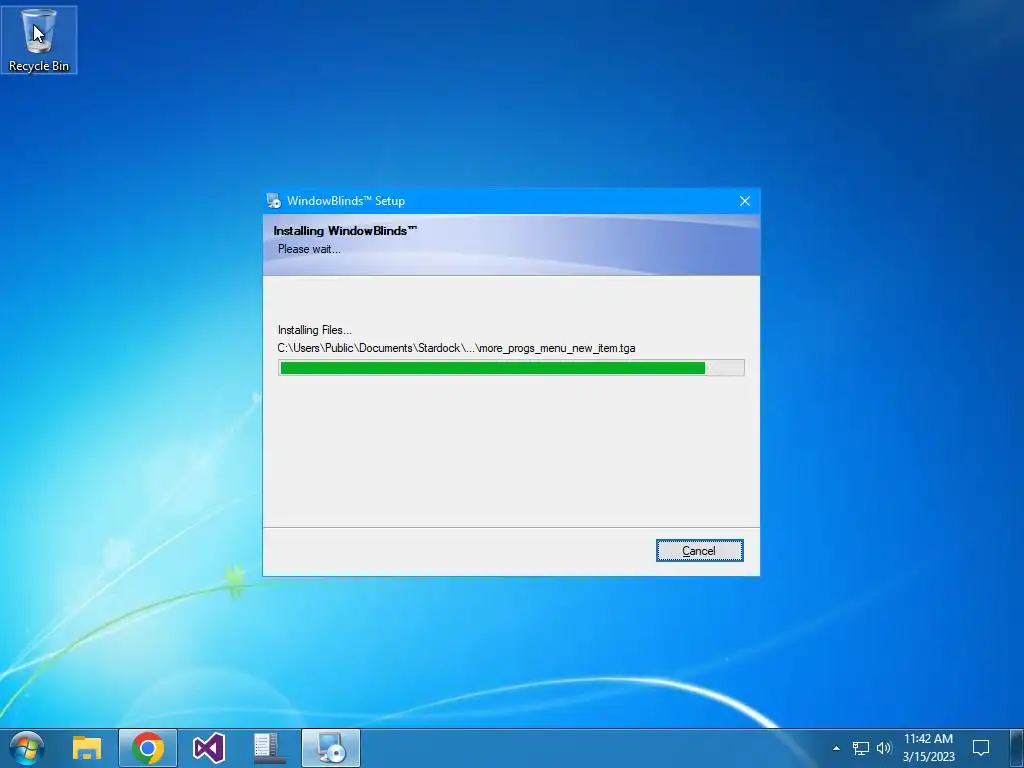Viewport: 1024px width, 768px height.
Task: Click the 'Please wait...' message
Action: 309,249
